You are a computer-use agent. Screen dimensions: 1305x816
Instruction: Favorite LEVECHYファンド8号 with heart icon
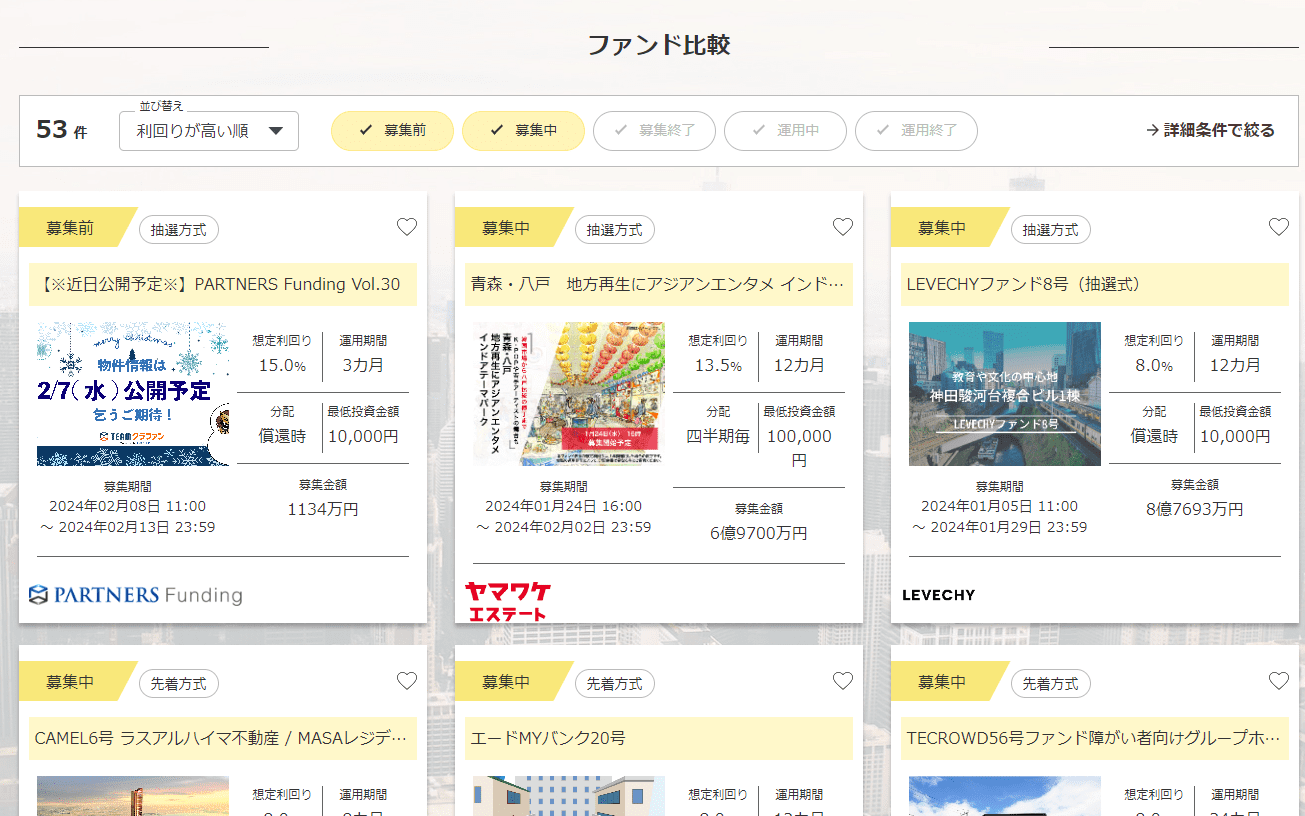pos(1279,227)
